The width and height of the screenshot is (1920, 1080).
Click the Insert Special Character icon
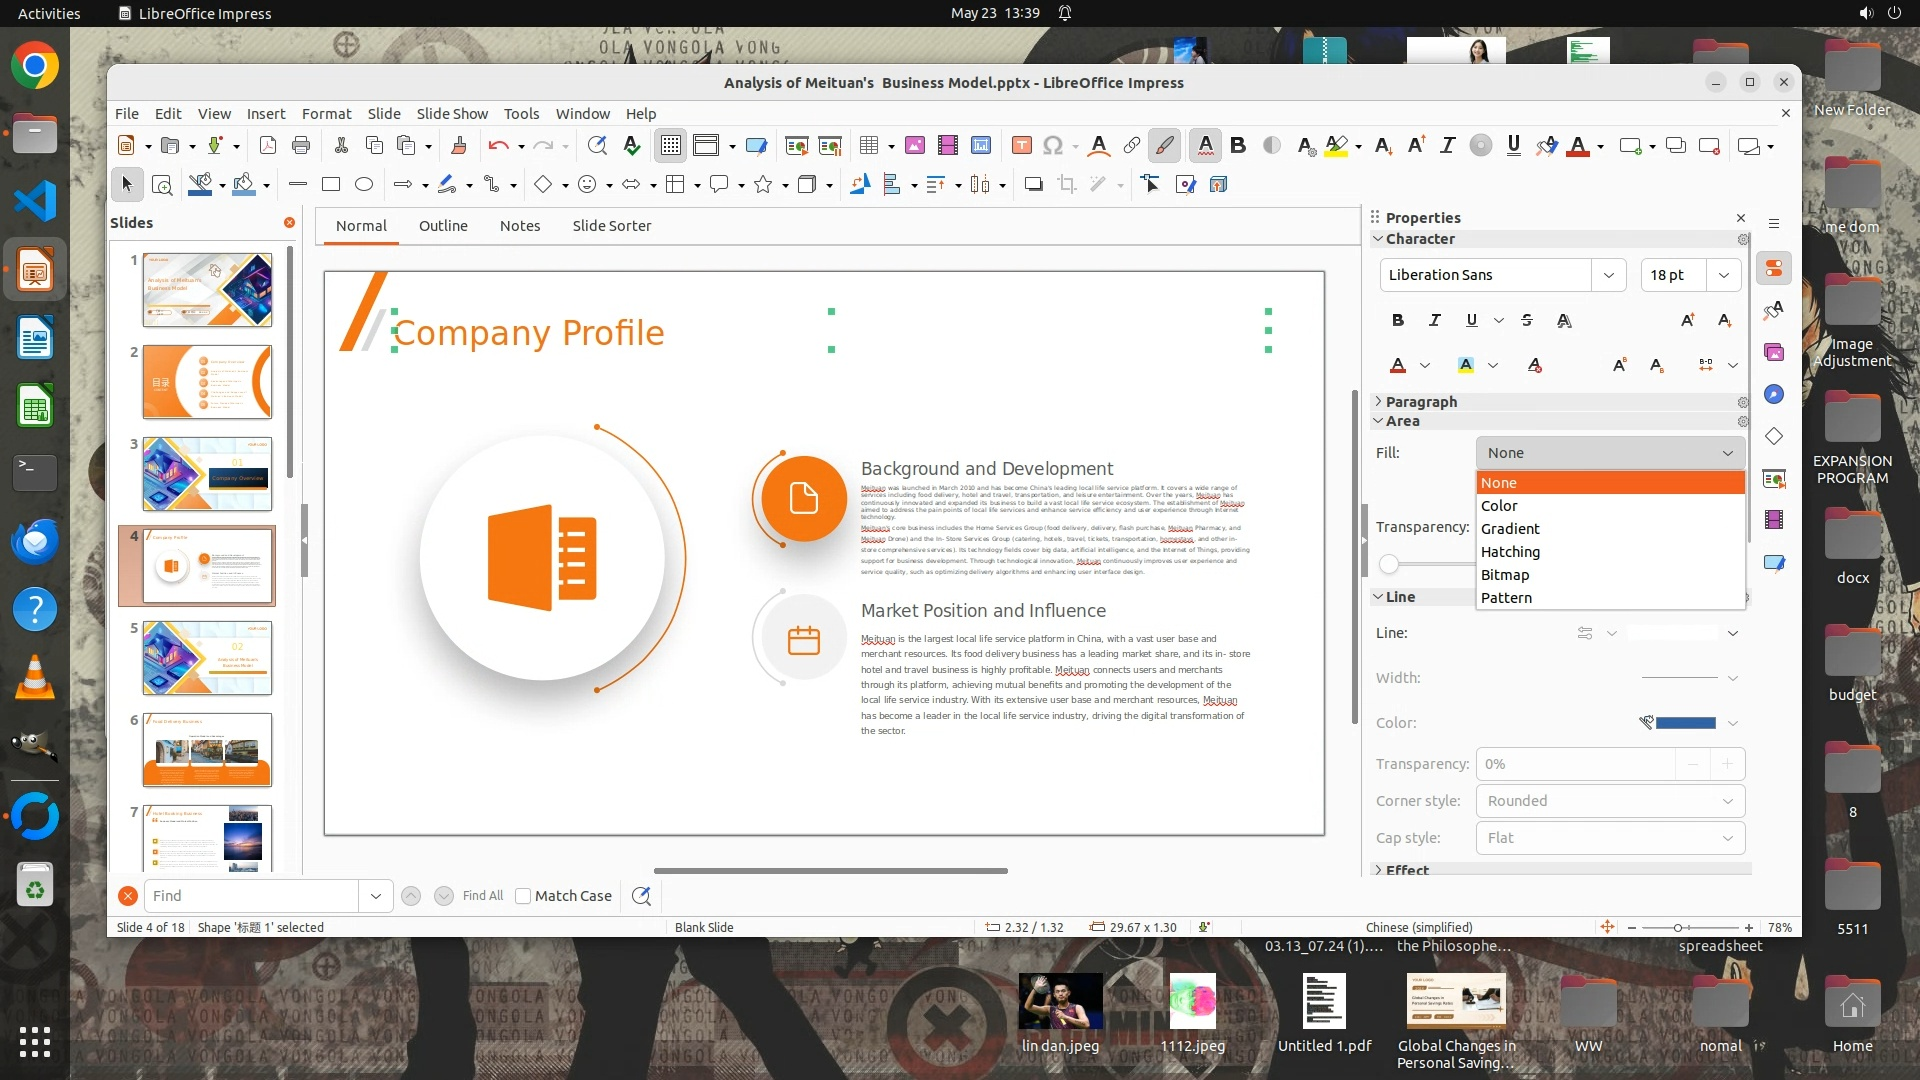1052,146
